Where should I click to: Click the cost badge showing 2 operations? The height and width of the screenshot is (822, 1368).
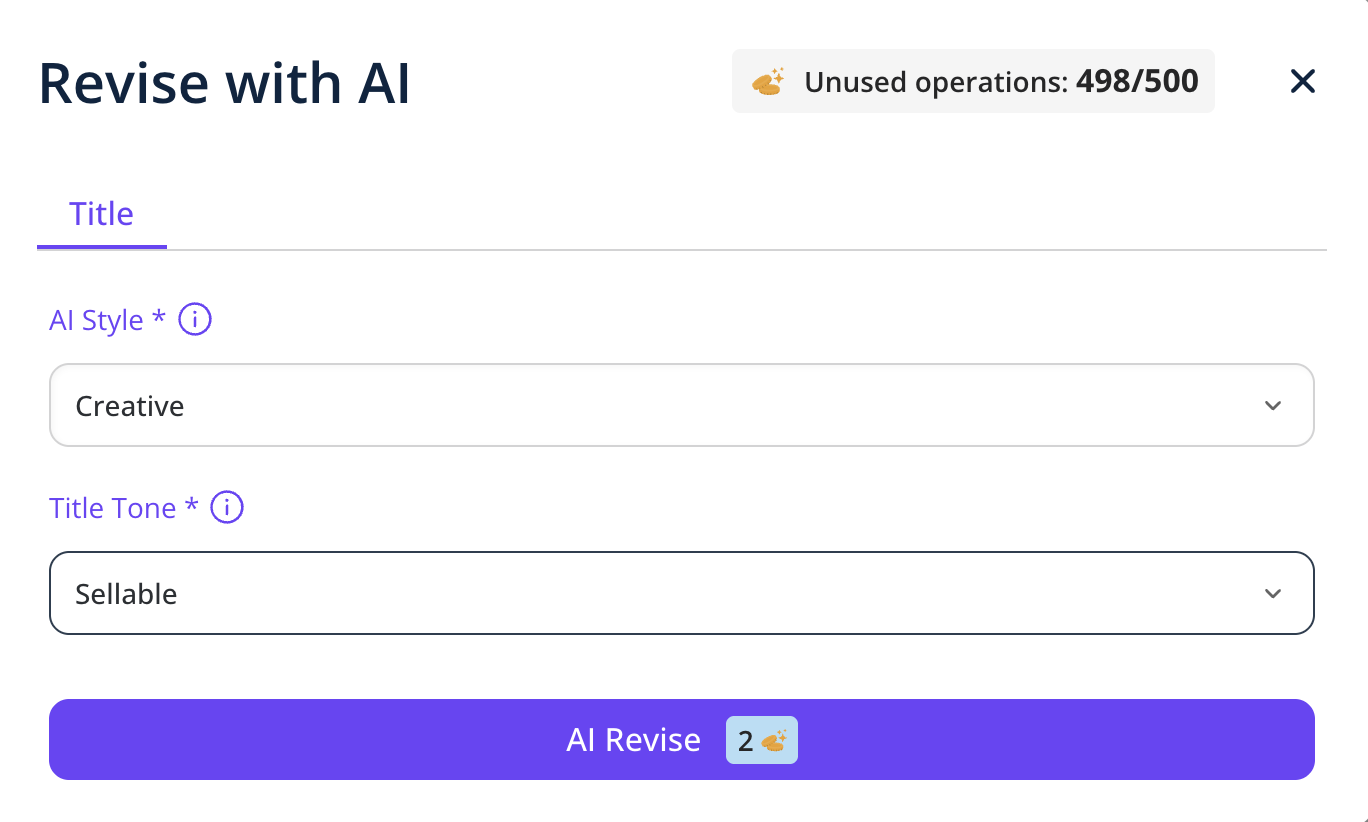tap(761, 741)
